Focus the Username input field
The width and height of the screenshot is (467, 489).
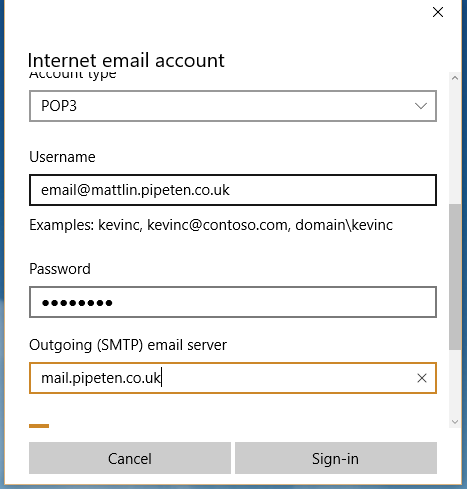pyautogui.click(x=233, y=190)
